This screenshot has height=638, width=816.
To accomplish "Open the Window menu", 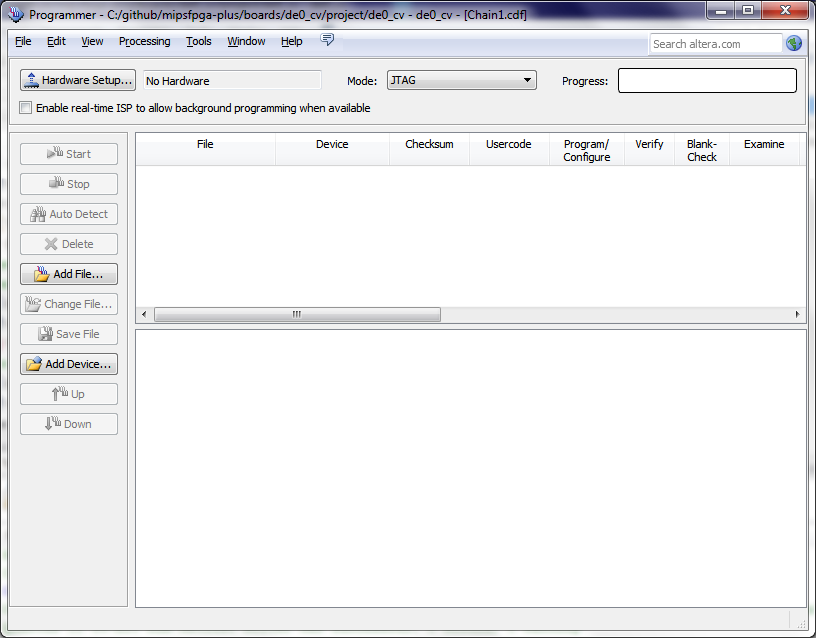I will click(246, 41).
